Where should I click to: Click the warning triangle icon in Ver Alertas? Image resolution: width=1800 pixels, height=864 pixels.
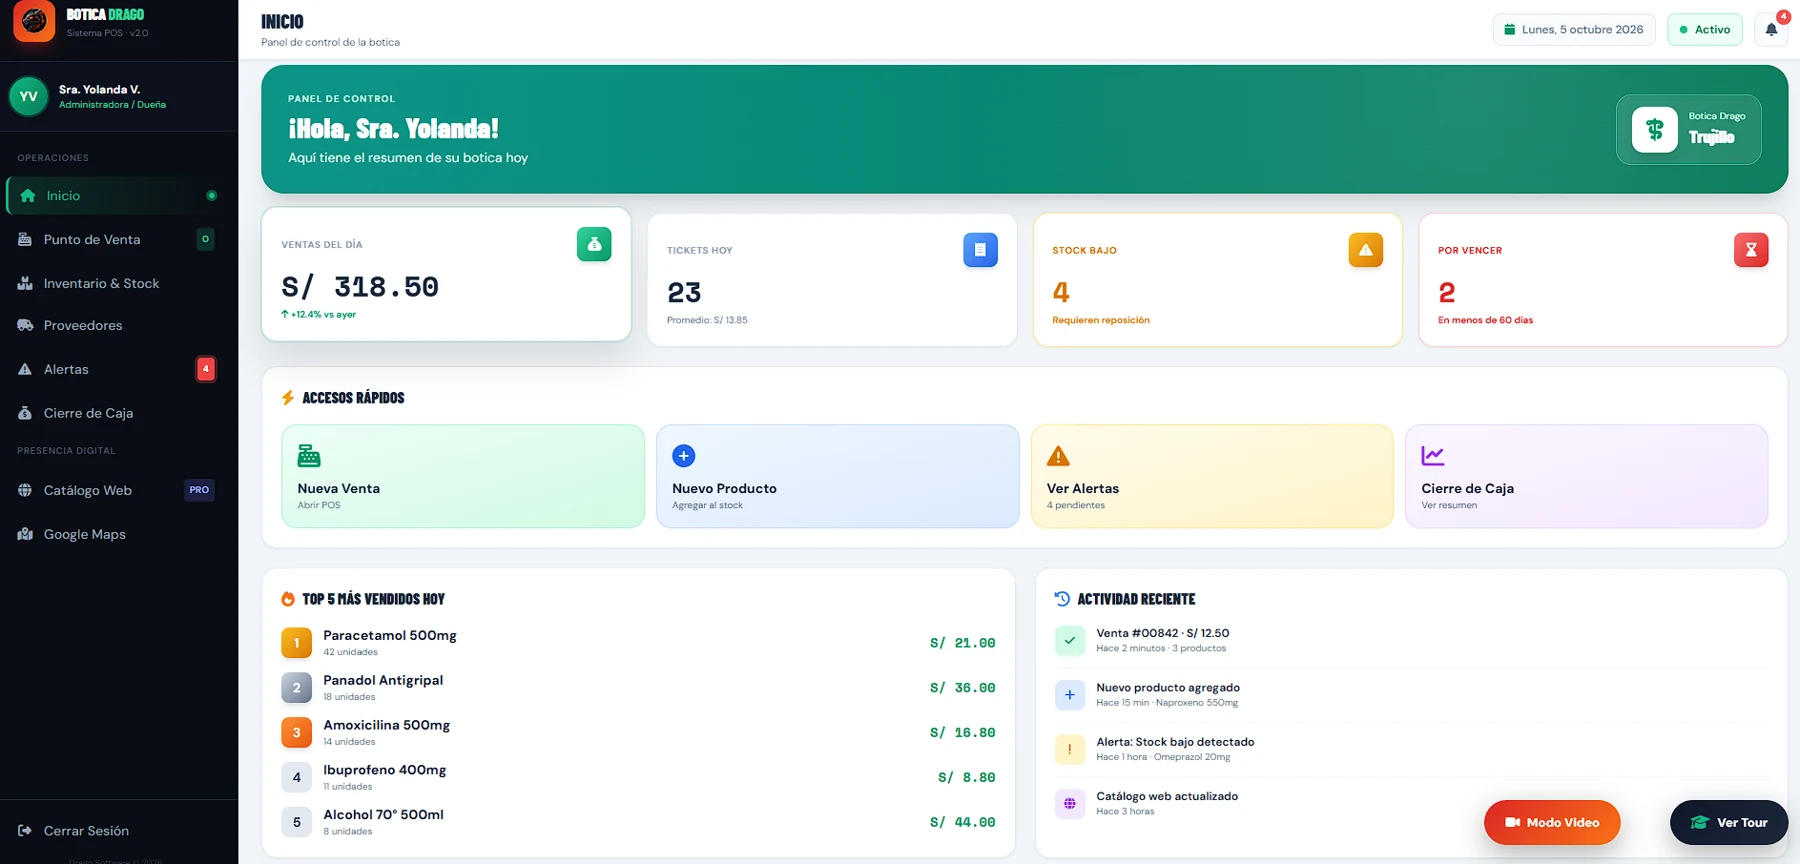tap(1058, 456)
